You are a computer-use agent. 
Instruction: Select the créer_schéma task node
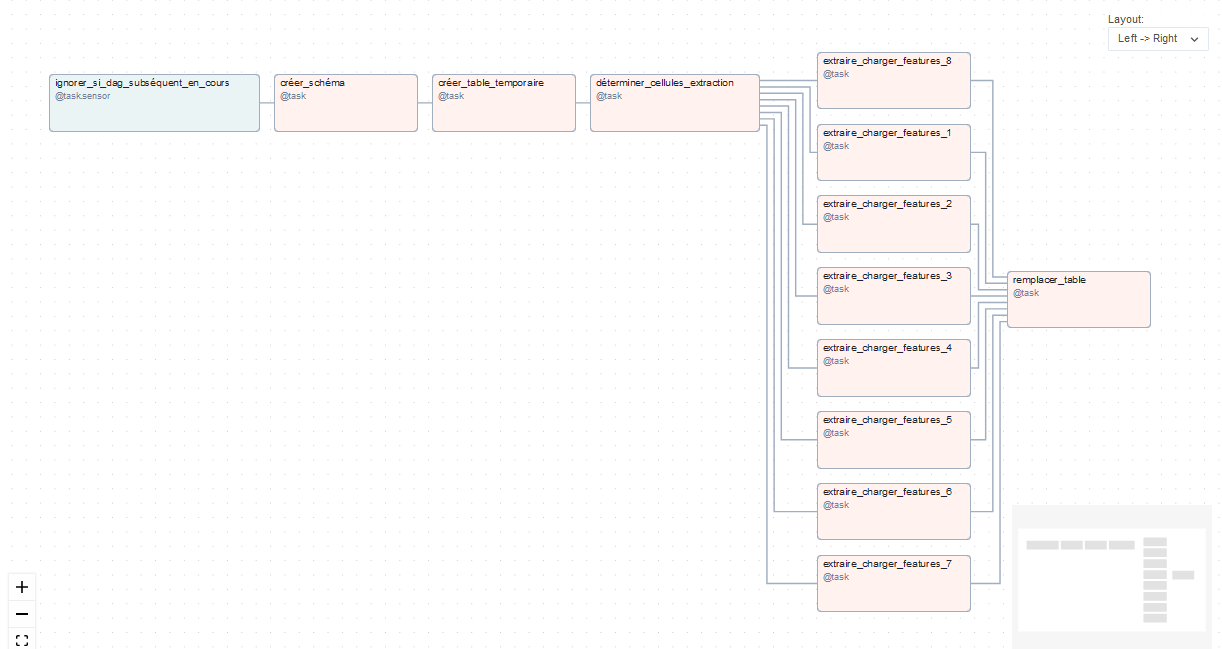click(346, 103)
